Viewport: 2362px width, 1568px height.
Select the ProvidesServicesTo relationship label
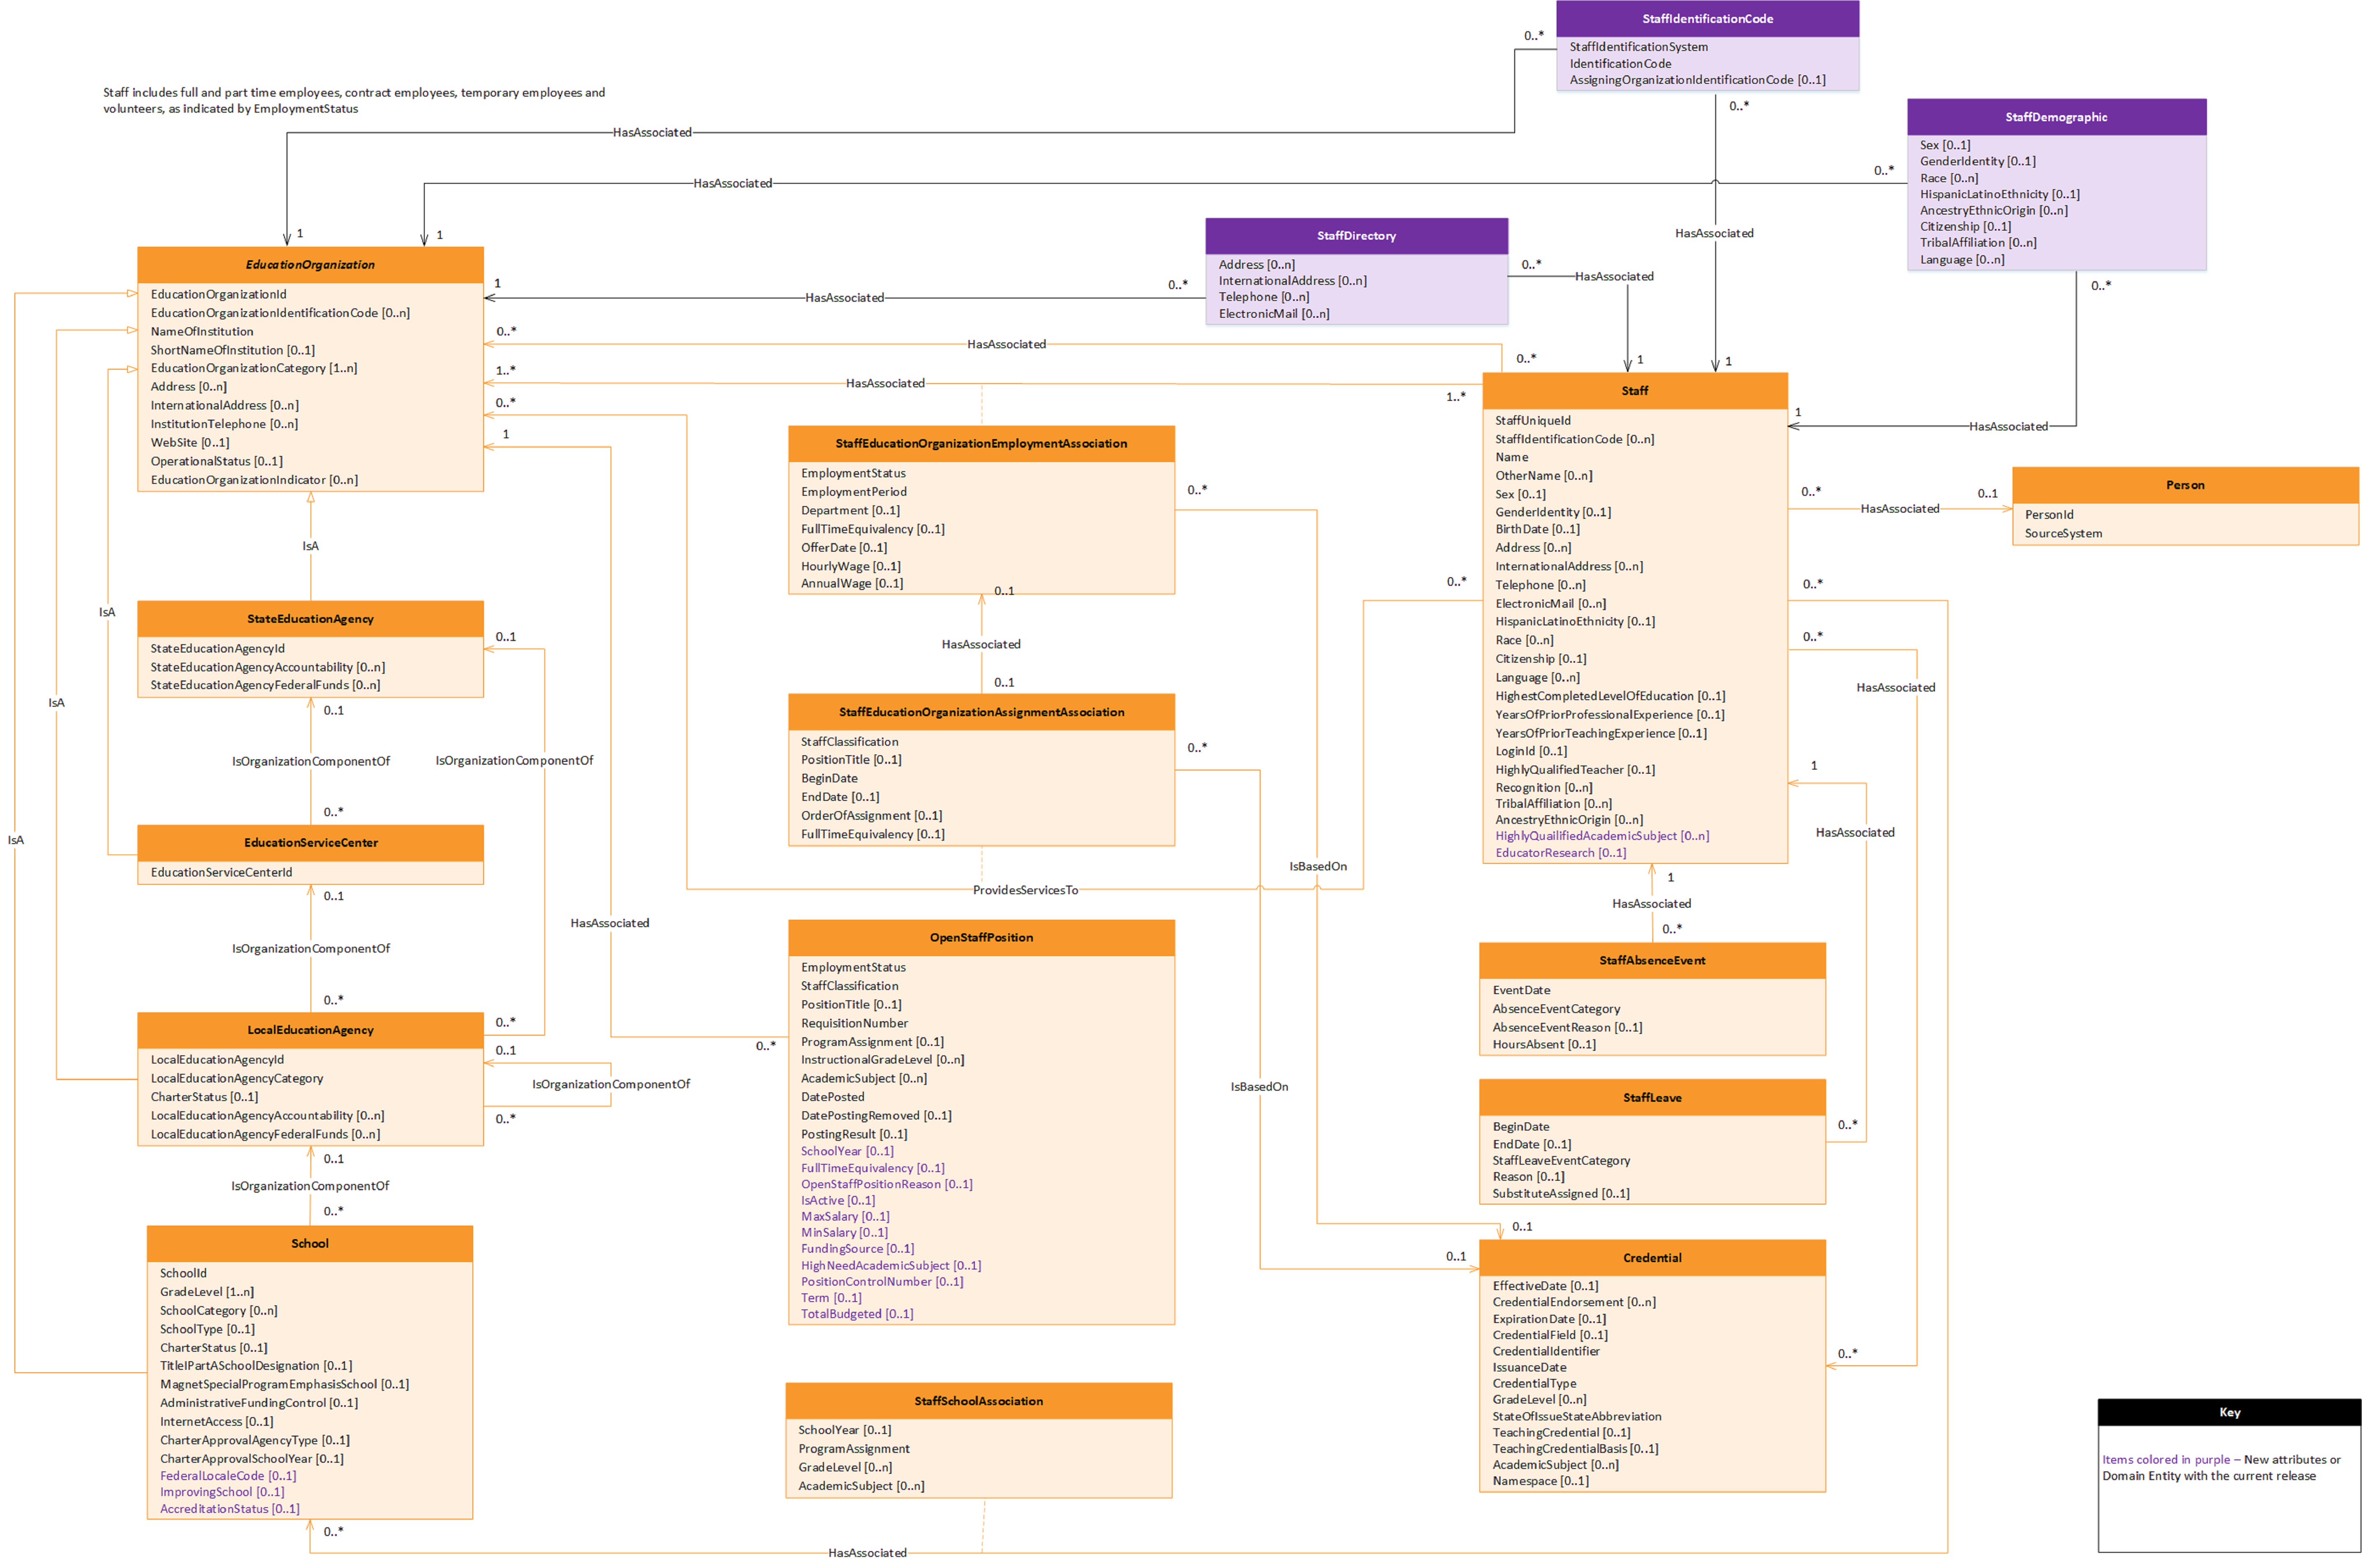pyautogui.click(x=1025, y=890)
